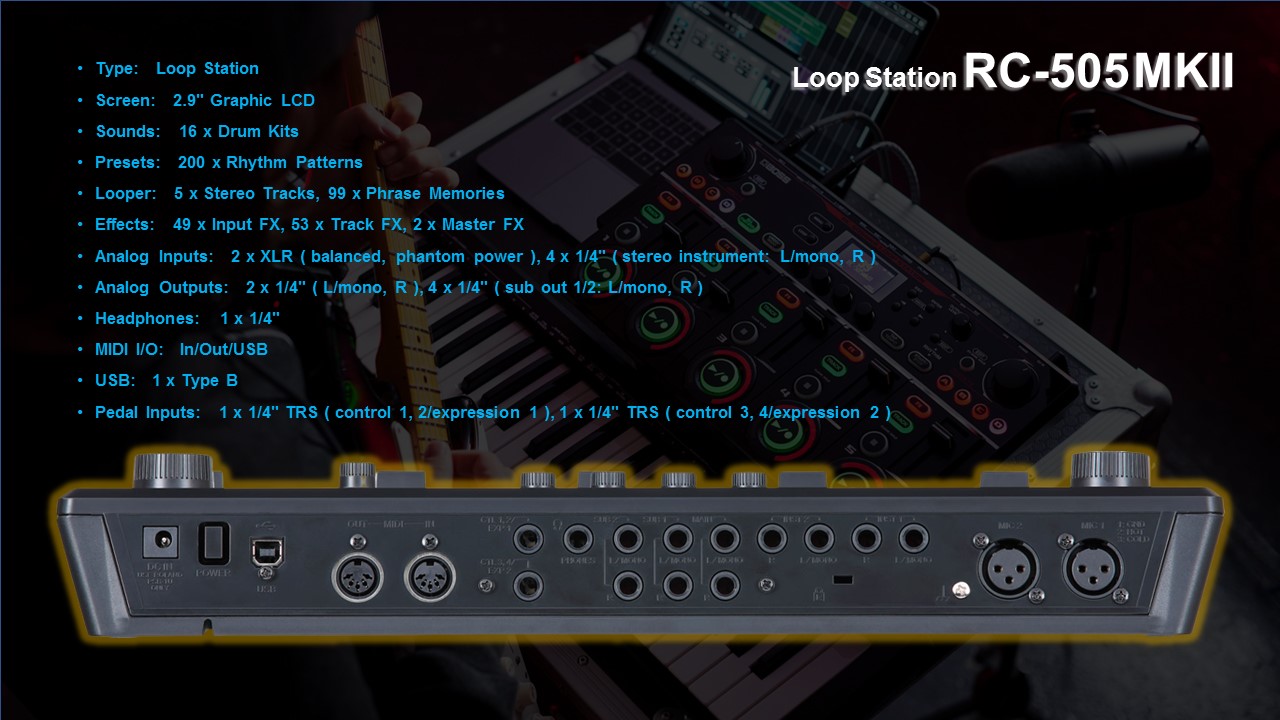Click the MIC 1 XLR input
1280x720 pixels.
(1093, 570)
